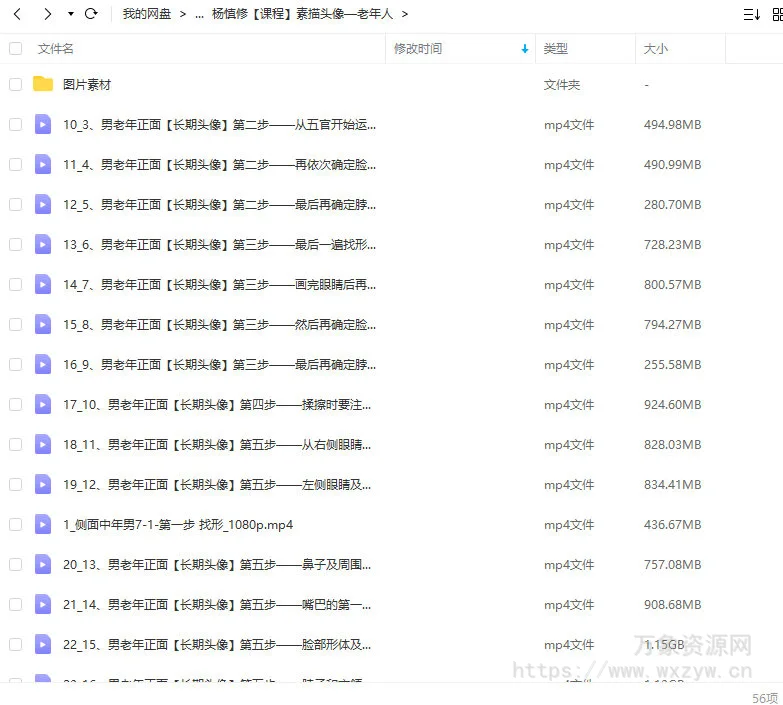The width and height of the screenshot is (783, 705).
Task: Click video icon of file 10_3
Action: [x=43, y=124]
